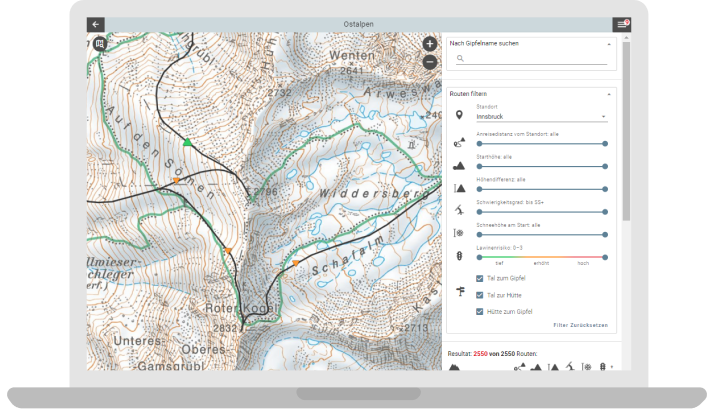Click the right Lawinenrisiko slider handle
This screenshot has height=409, width=718.
[605, 257]
